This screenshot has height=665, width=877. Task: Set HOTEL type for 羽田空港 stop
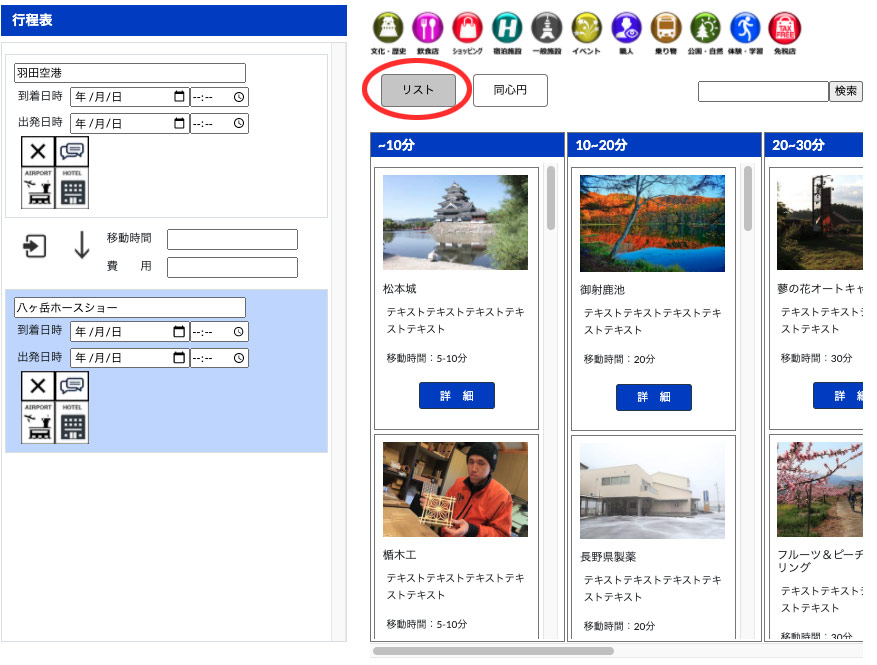[72, 188]
